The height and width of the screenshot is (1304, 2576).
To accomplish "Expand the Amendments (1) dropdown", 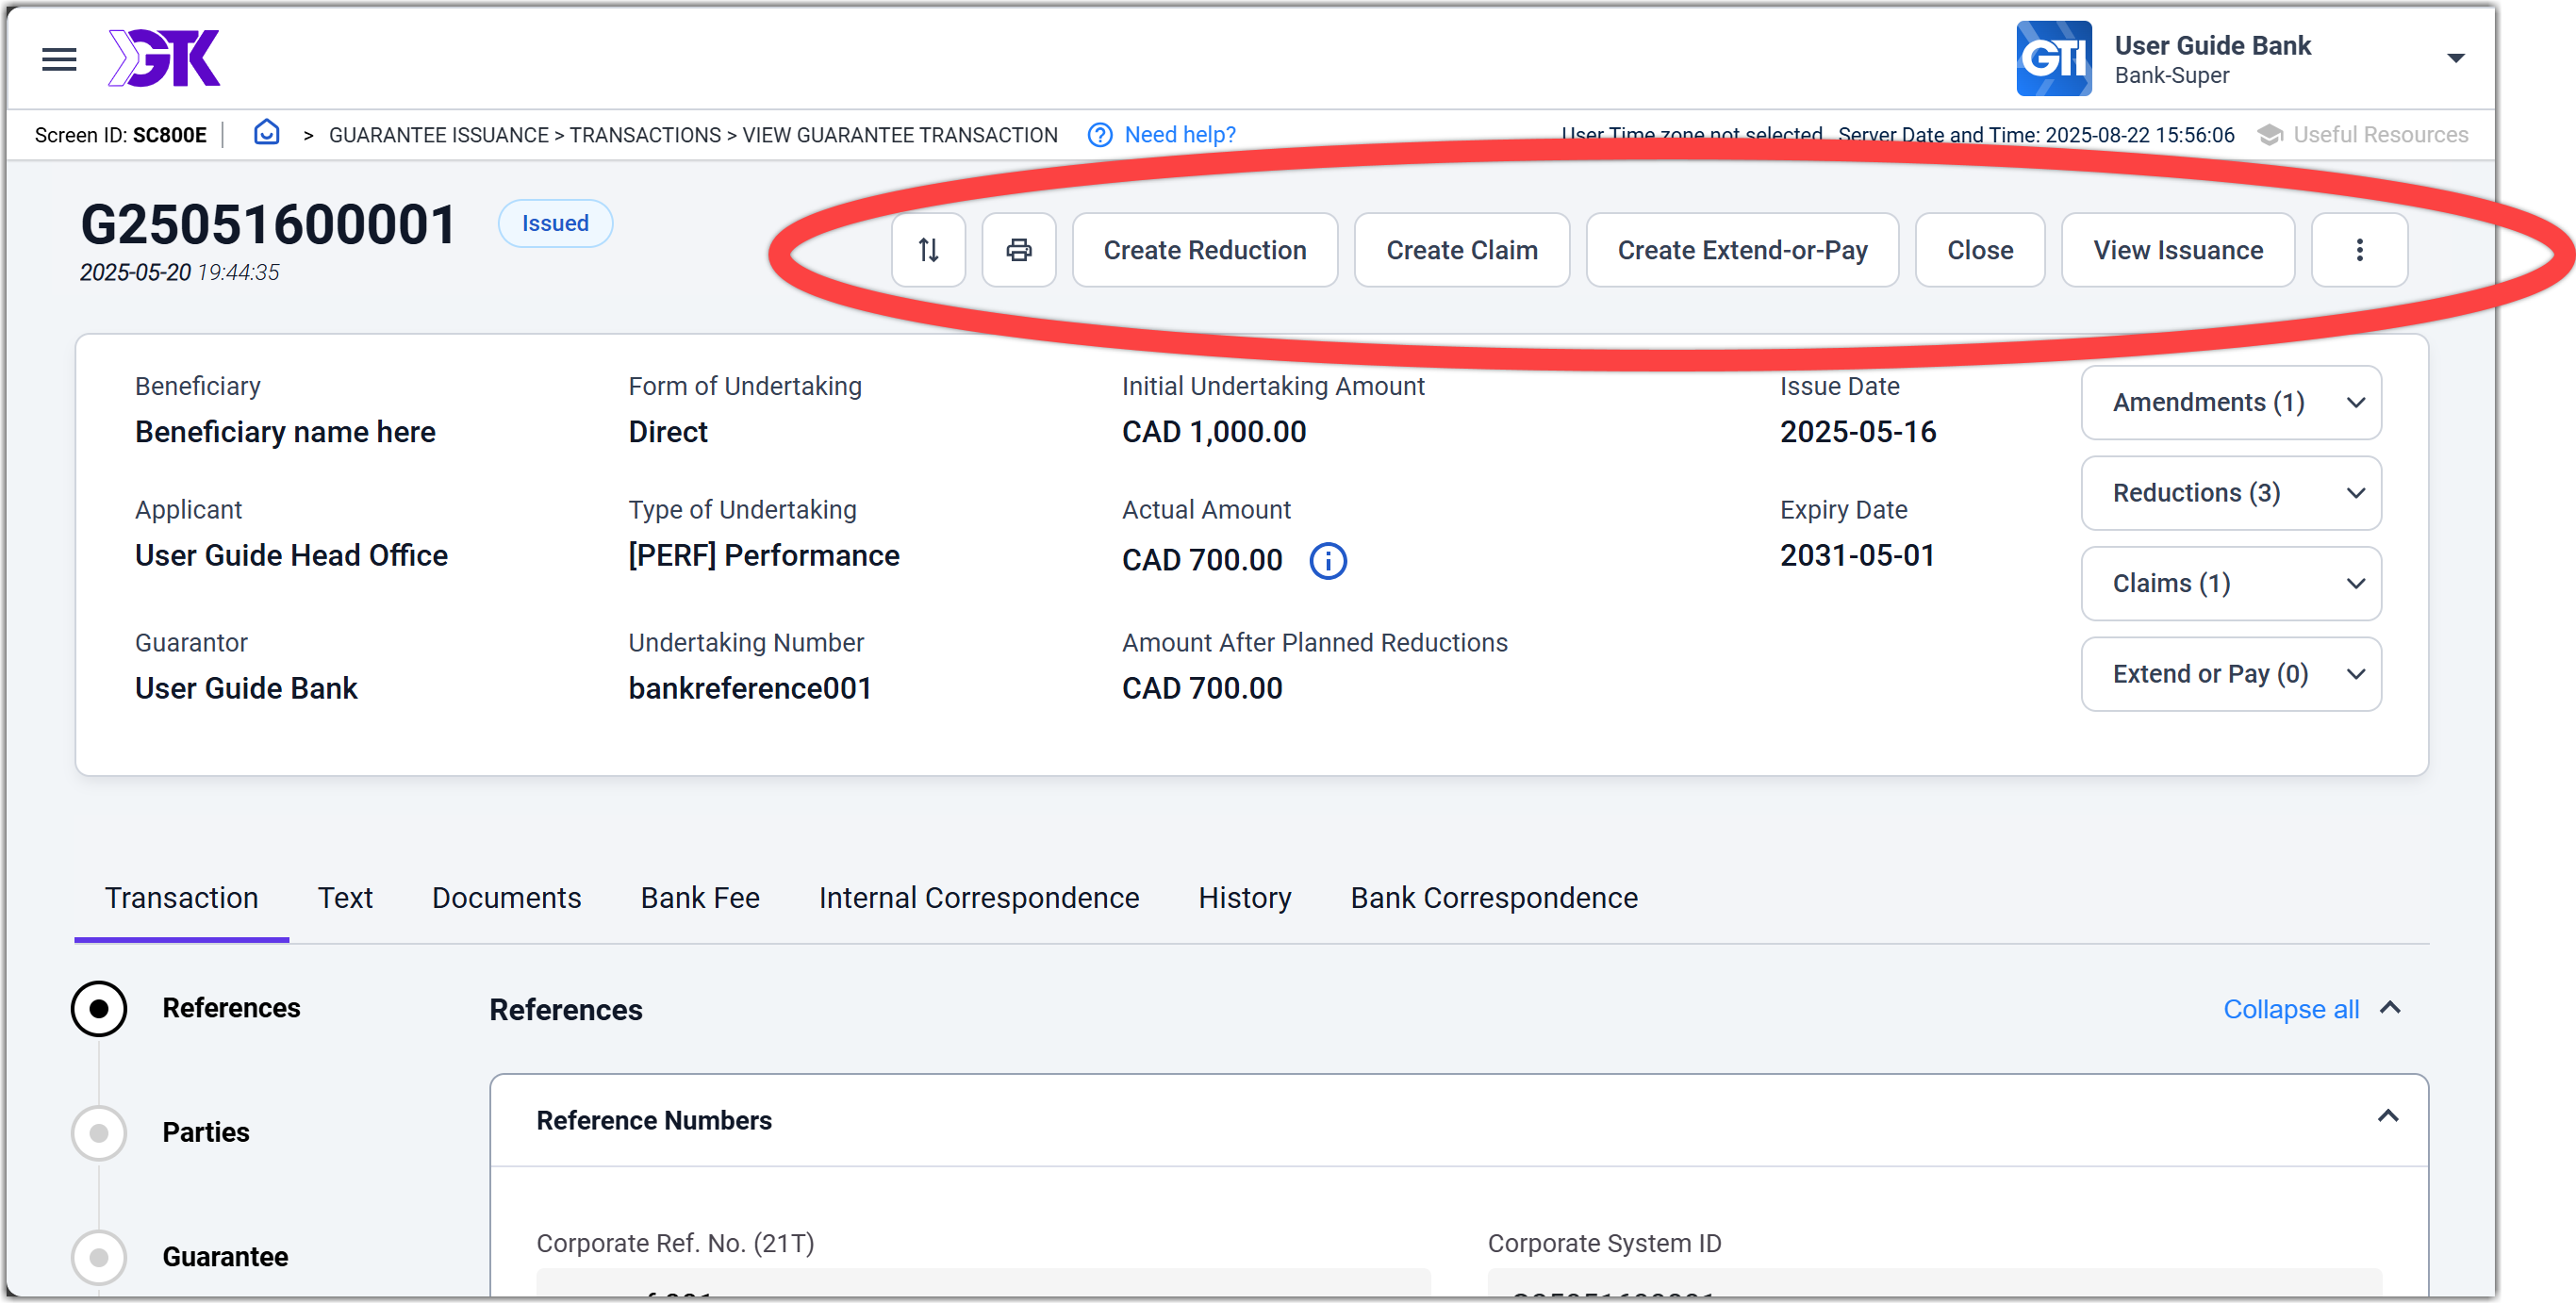I will 2231,402.
